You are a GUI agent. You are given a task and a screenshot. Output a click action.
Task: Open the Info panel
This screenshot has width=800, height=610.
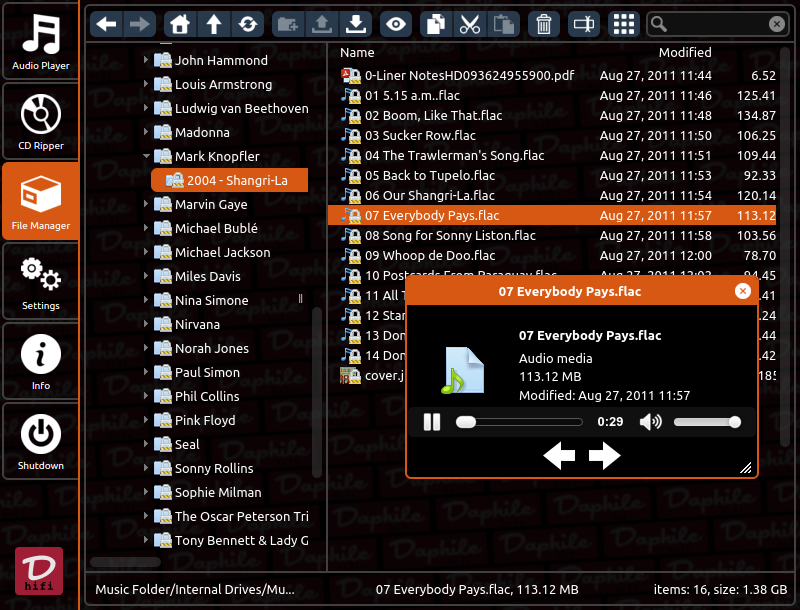click(40, 362)
